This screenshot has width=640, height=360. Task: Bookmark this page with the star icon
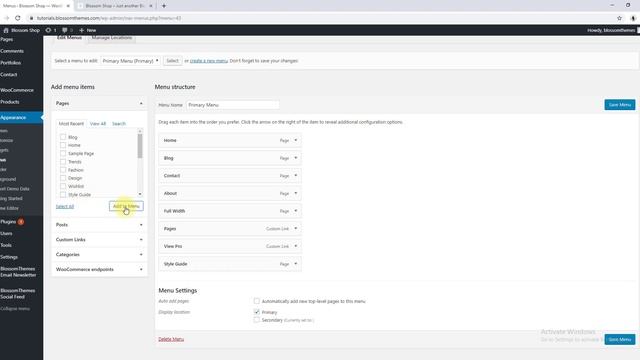tap(619, 18)
